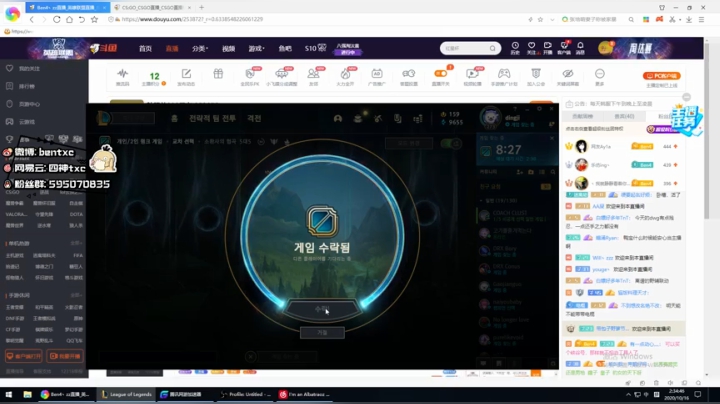Click the dingji summoner avatar
Screen dimensions: 720x404
tap(490, 117)
